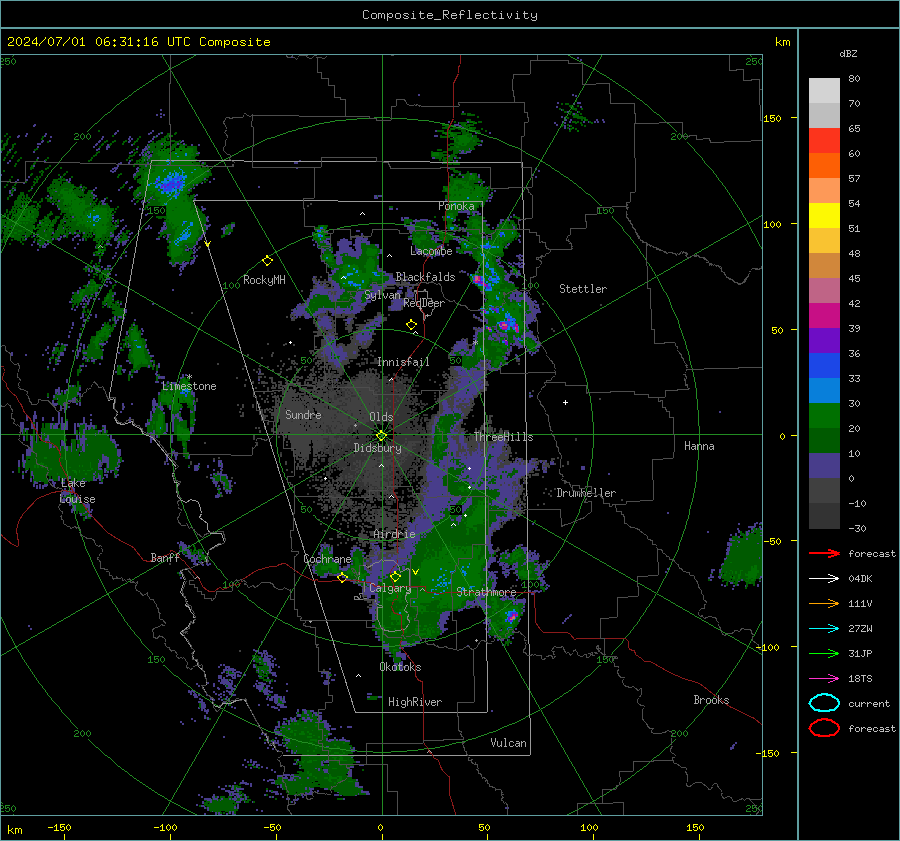Click the RedDeer city label
The image size is (900, 841).
[424, 303]
